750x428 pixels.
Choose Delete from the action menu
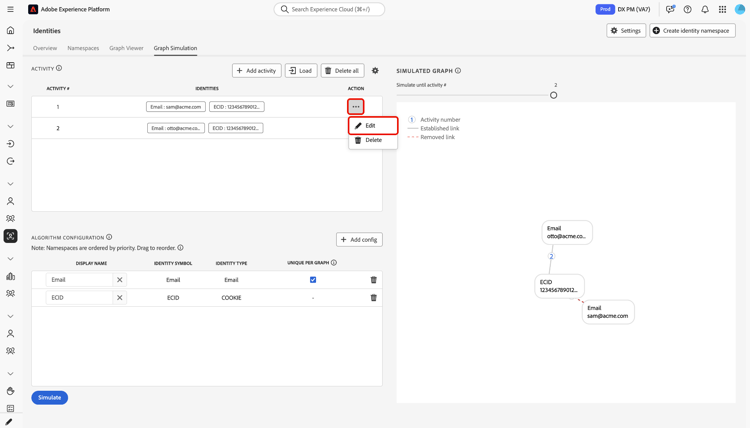[x=373, y=140]
